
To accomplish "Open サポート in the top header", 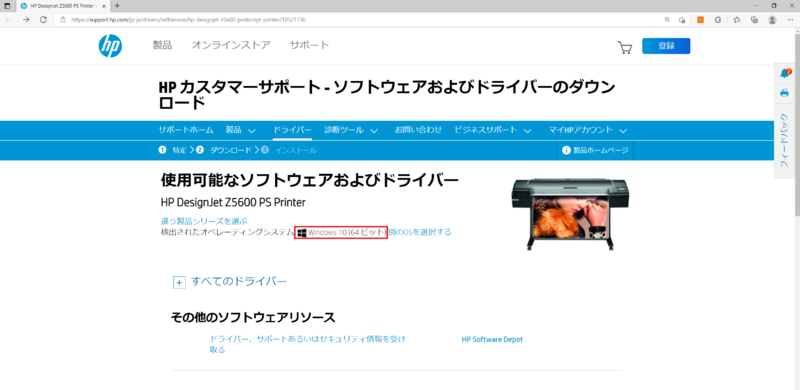I will (x=310, y=45).
